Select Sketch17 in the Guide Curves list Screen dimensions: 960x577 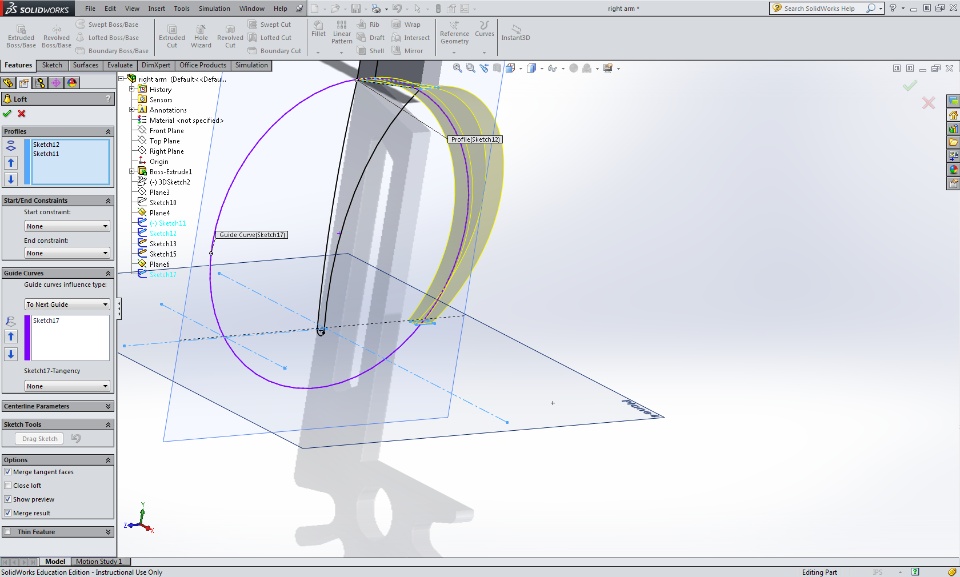(x=46, y=320)
